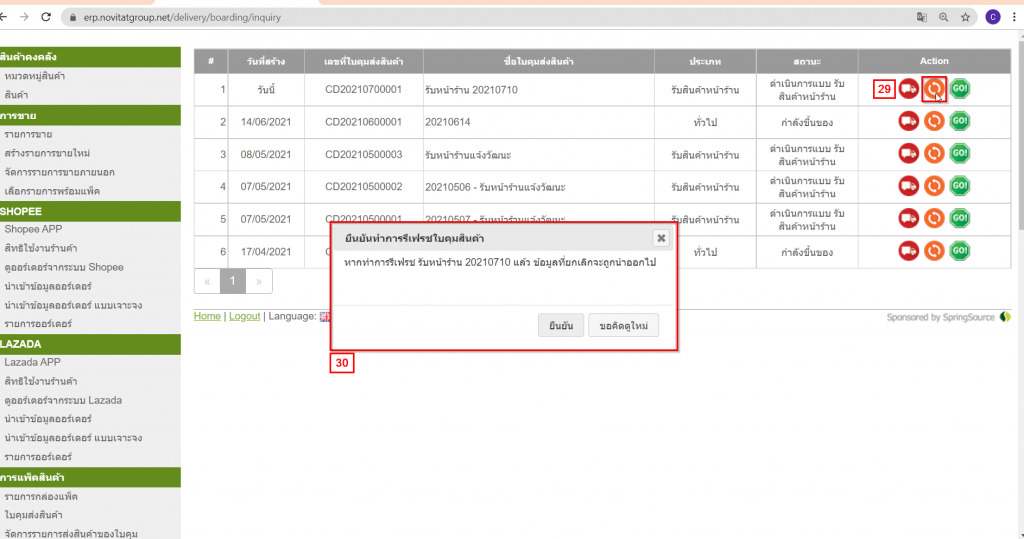This screenshot has width=1024, height=539.
Task: Click orange refresh icon in row 5
Action: pyautogui.click(x=934, y=218)
